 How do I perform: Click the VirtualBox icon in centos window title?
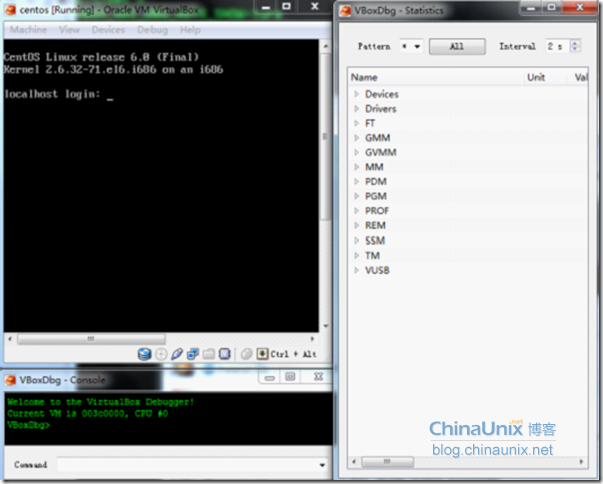pyautogui.click(x=10, y=10)
